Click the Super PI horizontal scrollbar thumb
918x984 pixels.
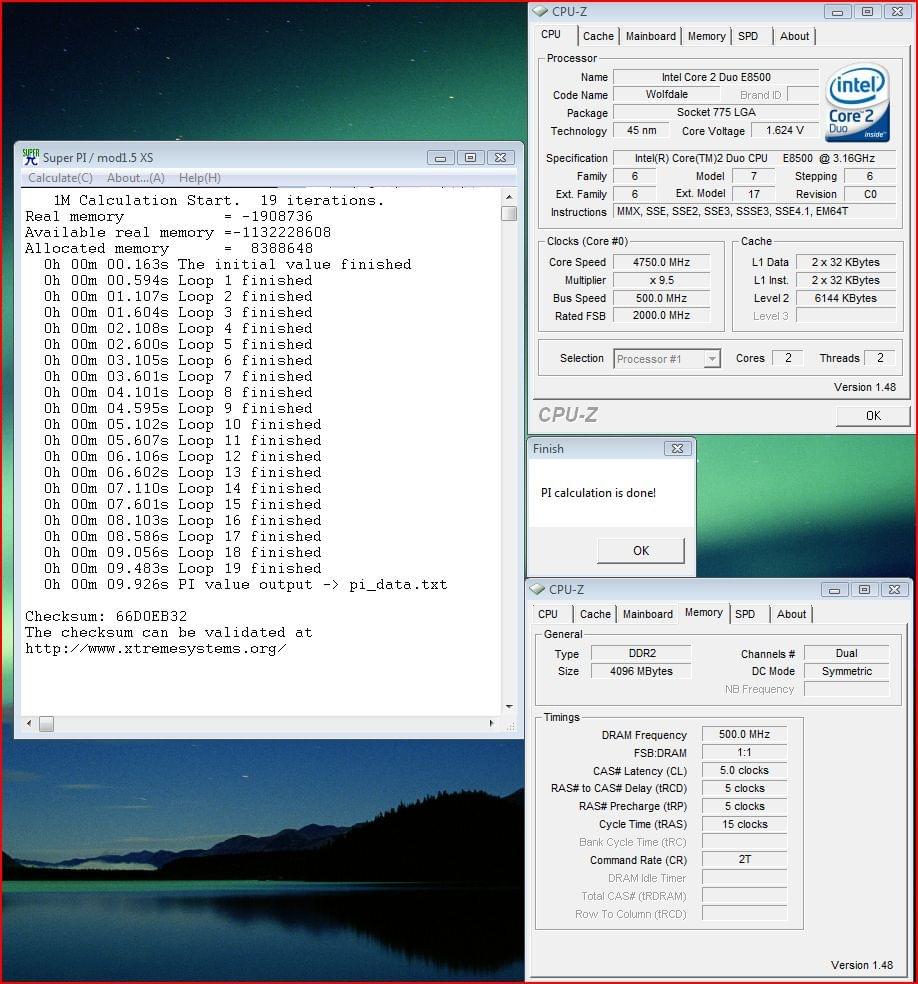(x=46, y=724)
